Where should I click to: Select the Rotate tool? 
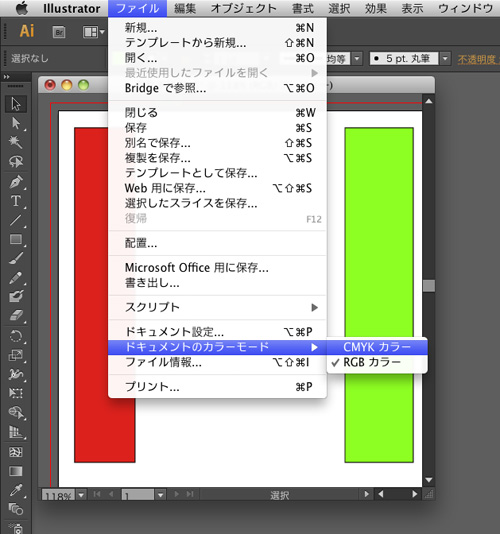[16, 336]
